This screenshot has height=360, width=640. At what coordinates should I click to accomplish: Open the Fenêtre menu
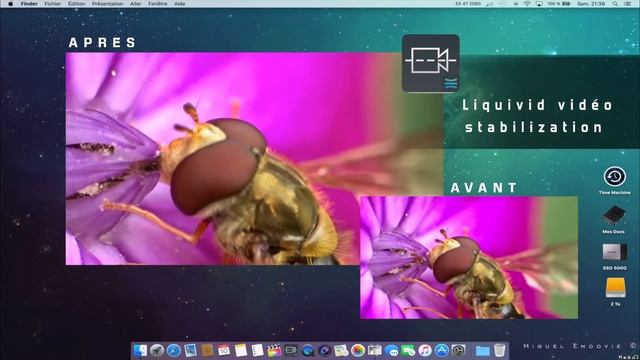pos(158,4)
